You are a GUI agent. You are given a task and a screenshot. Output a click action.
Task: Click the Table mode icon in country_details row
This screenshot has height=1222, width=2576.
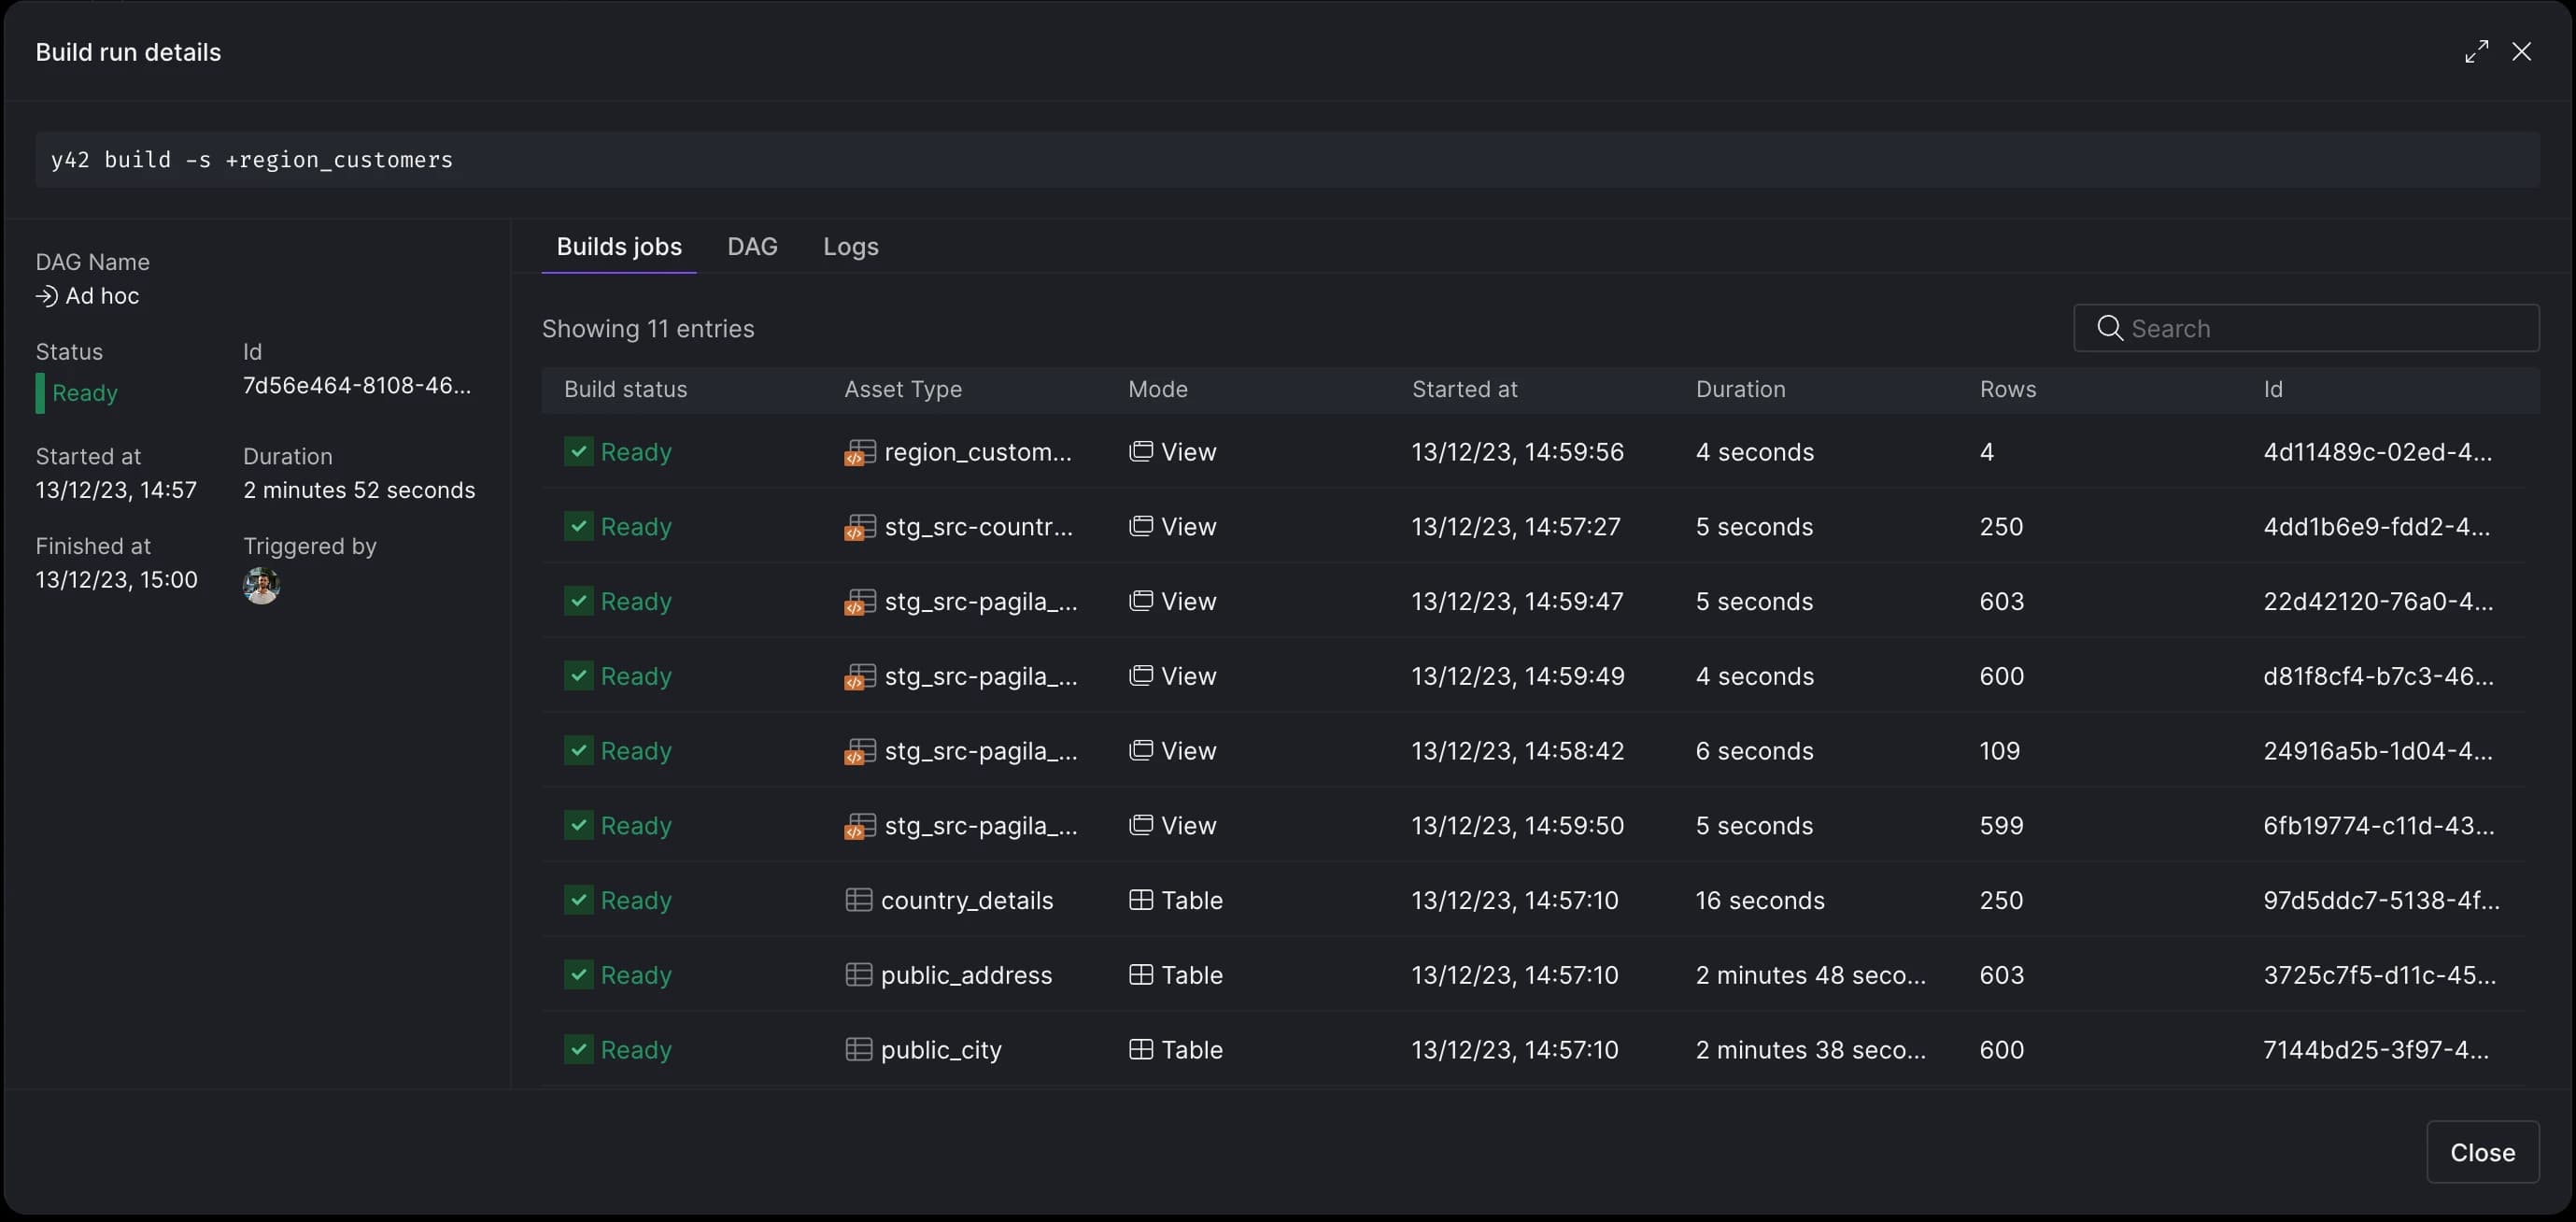(1140, 900)
